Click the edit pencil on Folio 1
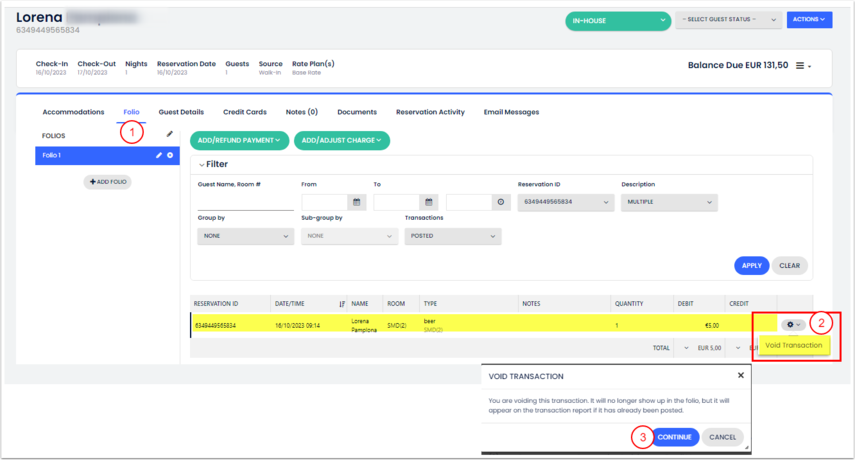Screen dimensions: 855x460 pos(159,155)
